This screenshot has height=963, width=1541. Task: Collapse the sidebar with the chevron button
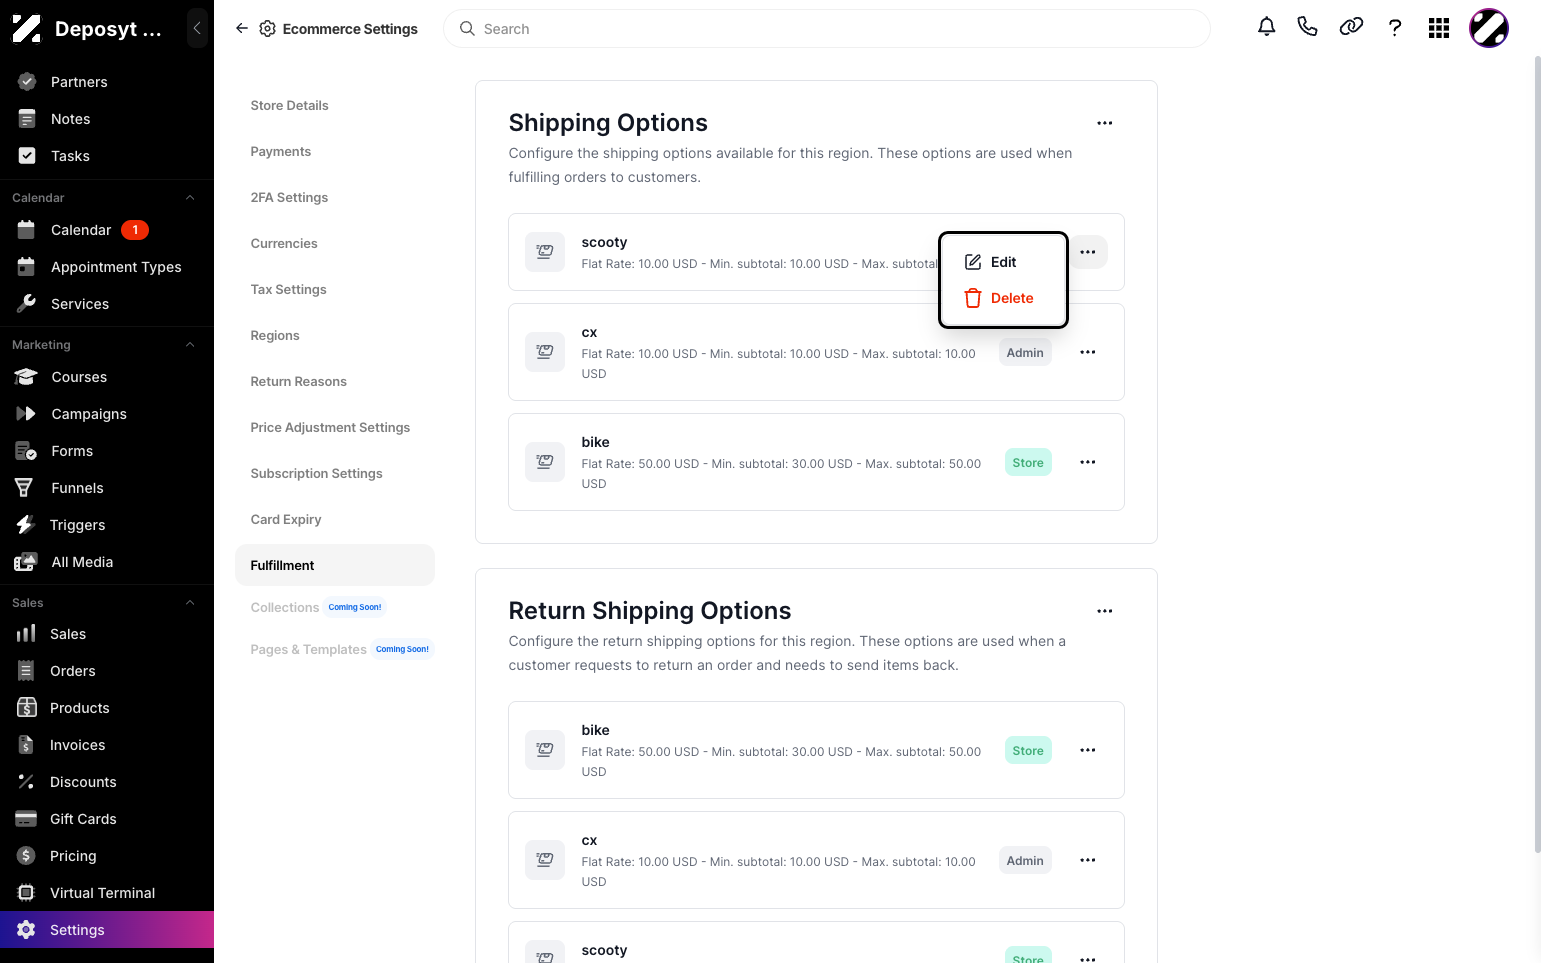click(x=197, y=29)
